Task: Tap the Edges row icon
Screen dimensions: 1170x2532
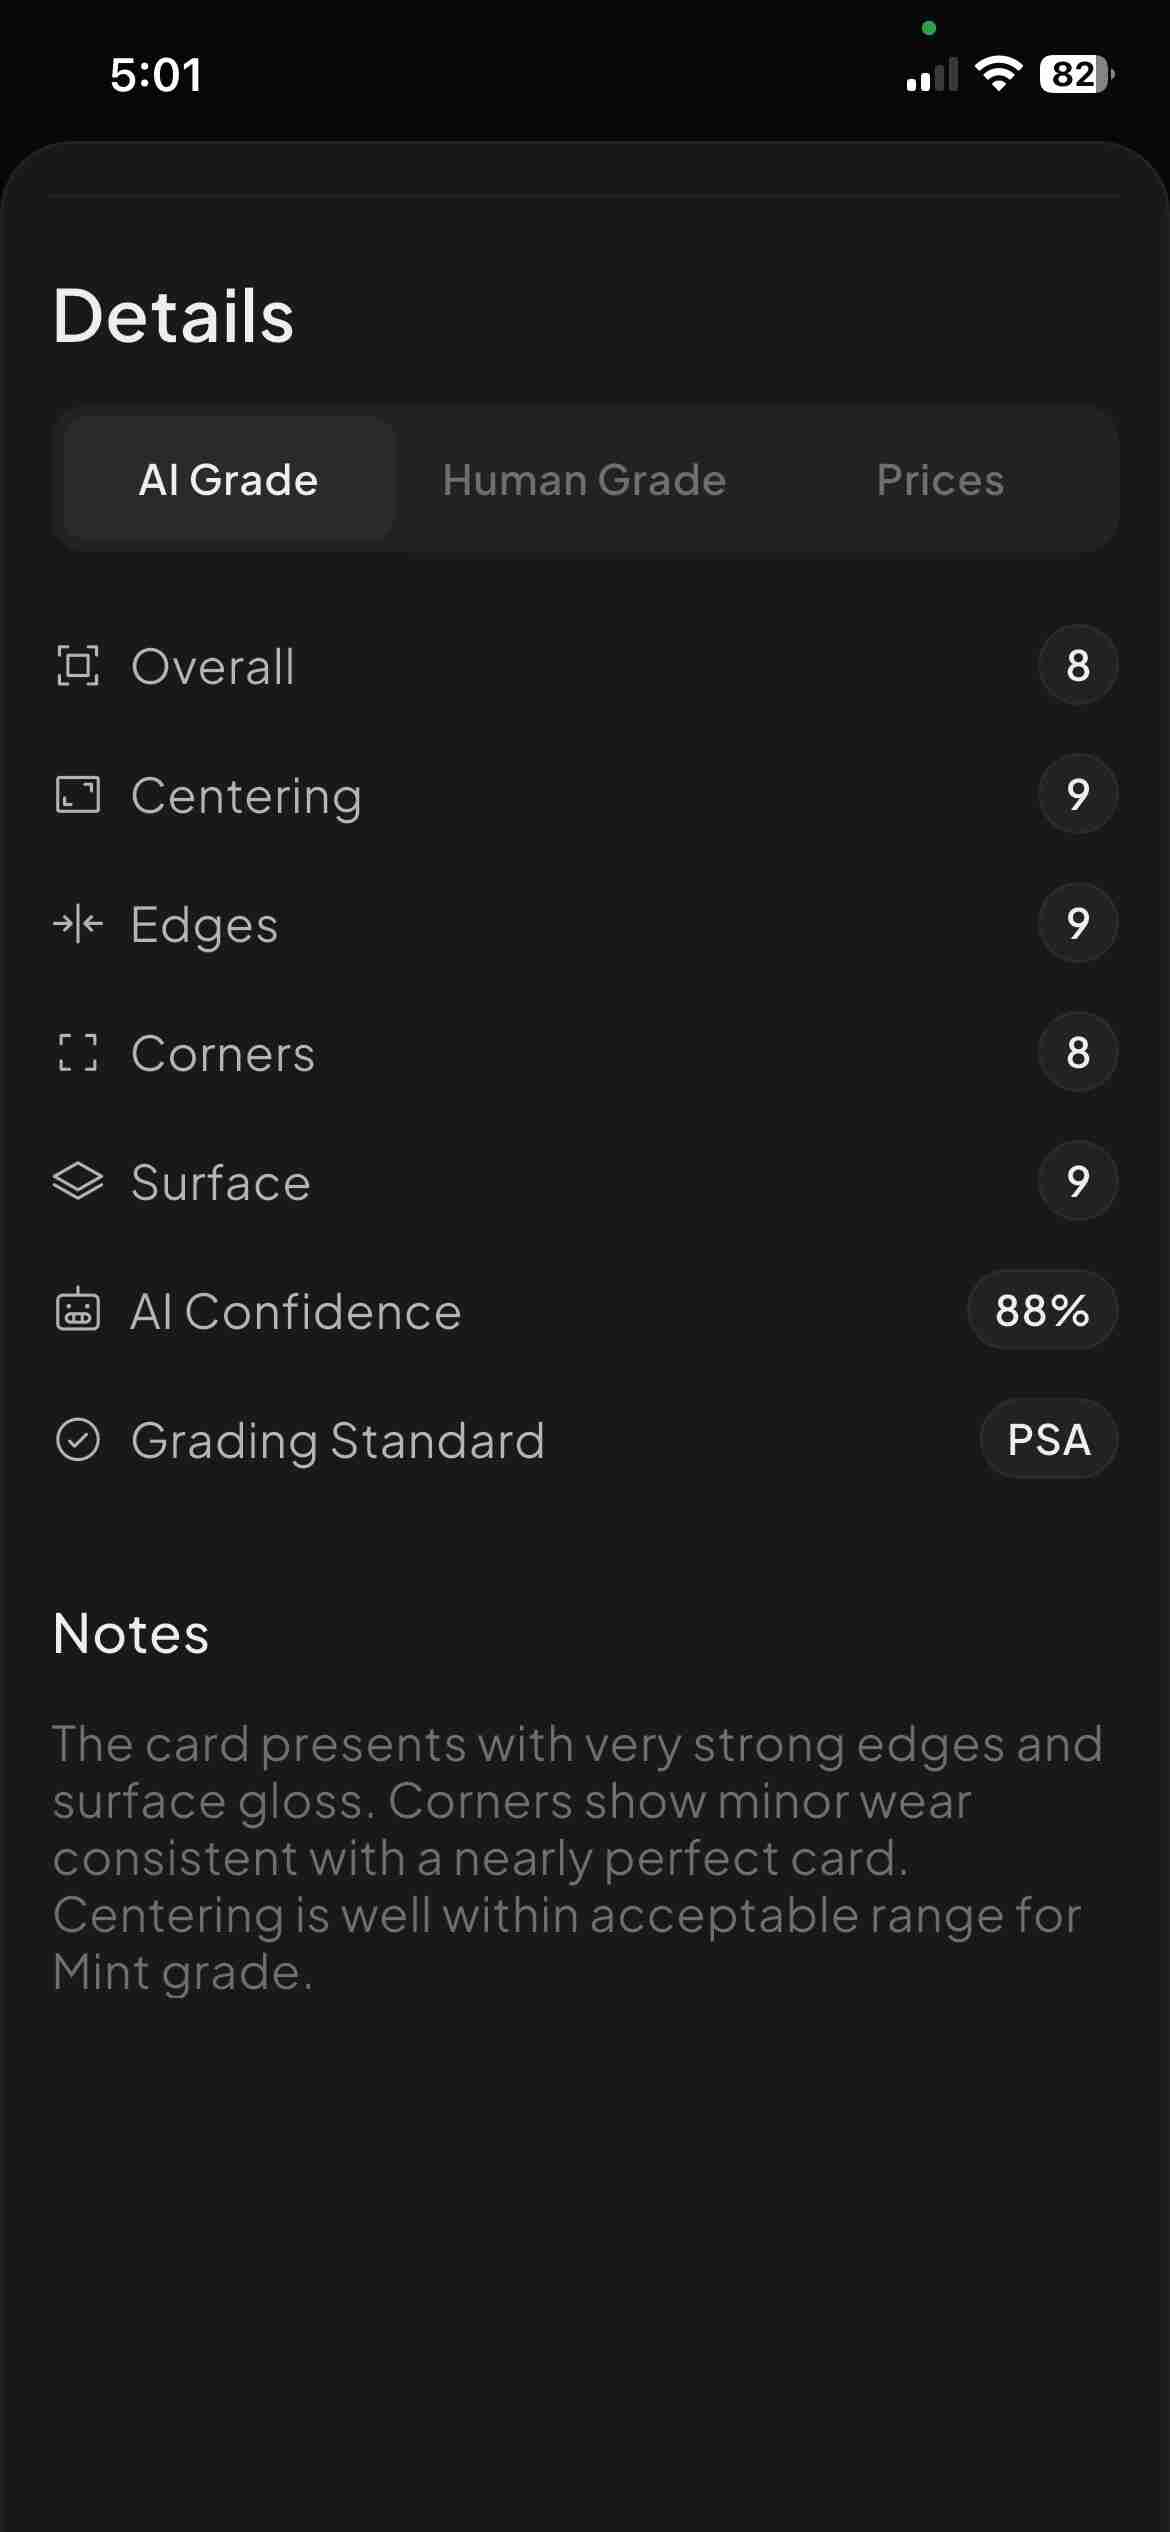Action: coord(78,924)
